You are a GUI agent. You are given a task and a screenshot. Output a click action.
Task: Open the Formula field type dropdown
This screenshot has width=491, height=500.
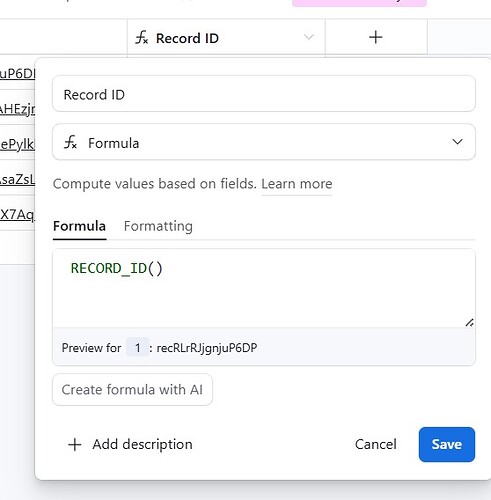pos(264,142)
